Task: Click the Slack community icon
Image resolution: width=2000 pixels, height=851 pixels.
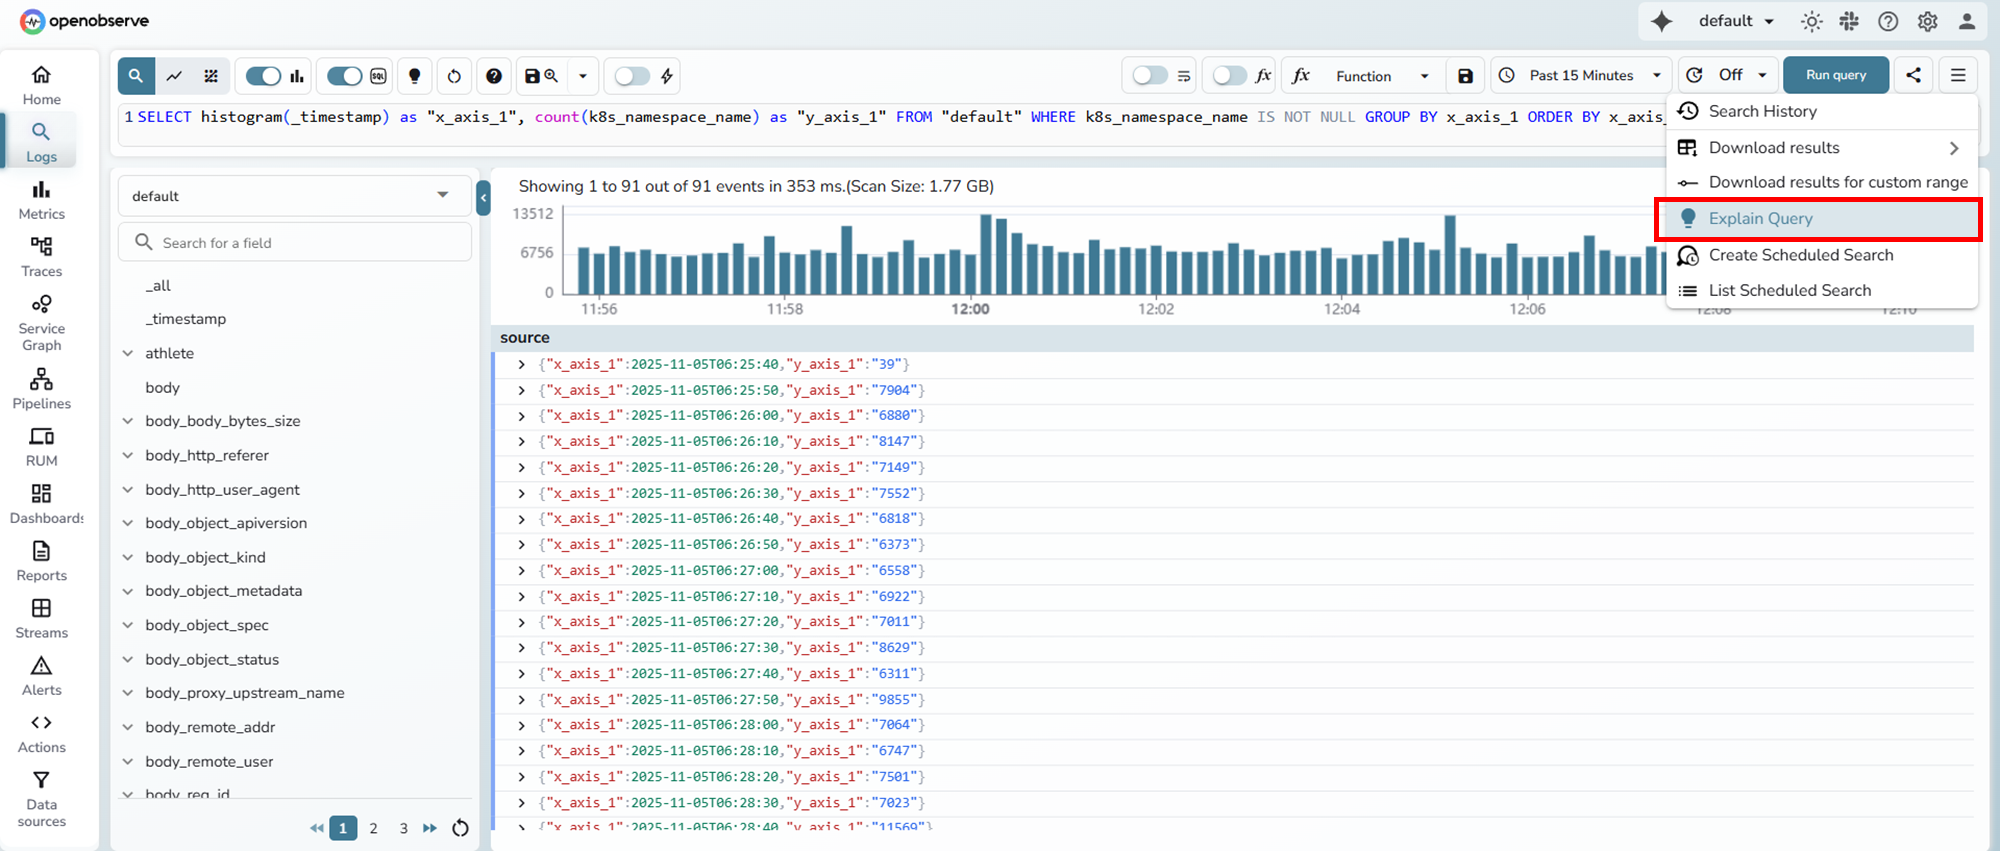Action: (x=1849, y=21)
